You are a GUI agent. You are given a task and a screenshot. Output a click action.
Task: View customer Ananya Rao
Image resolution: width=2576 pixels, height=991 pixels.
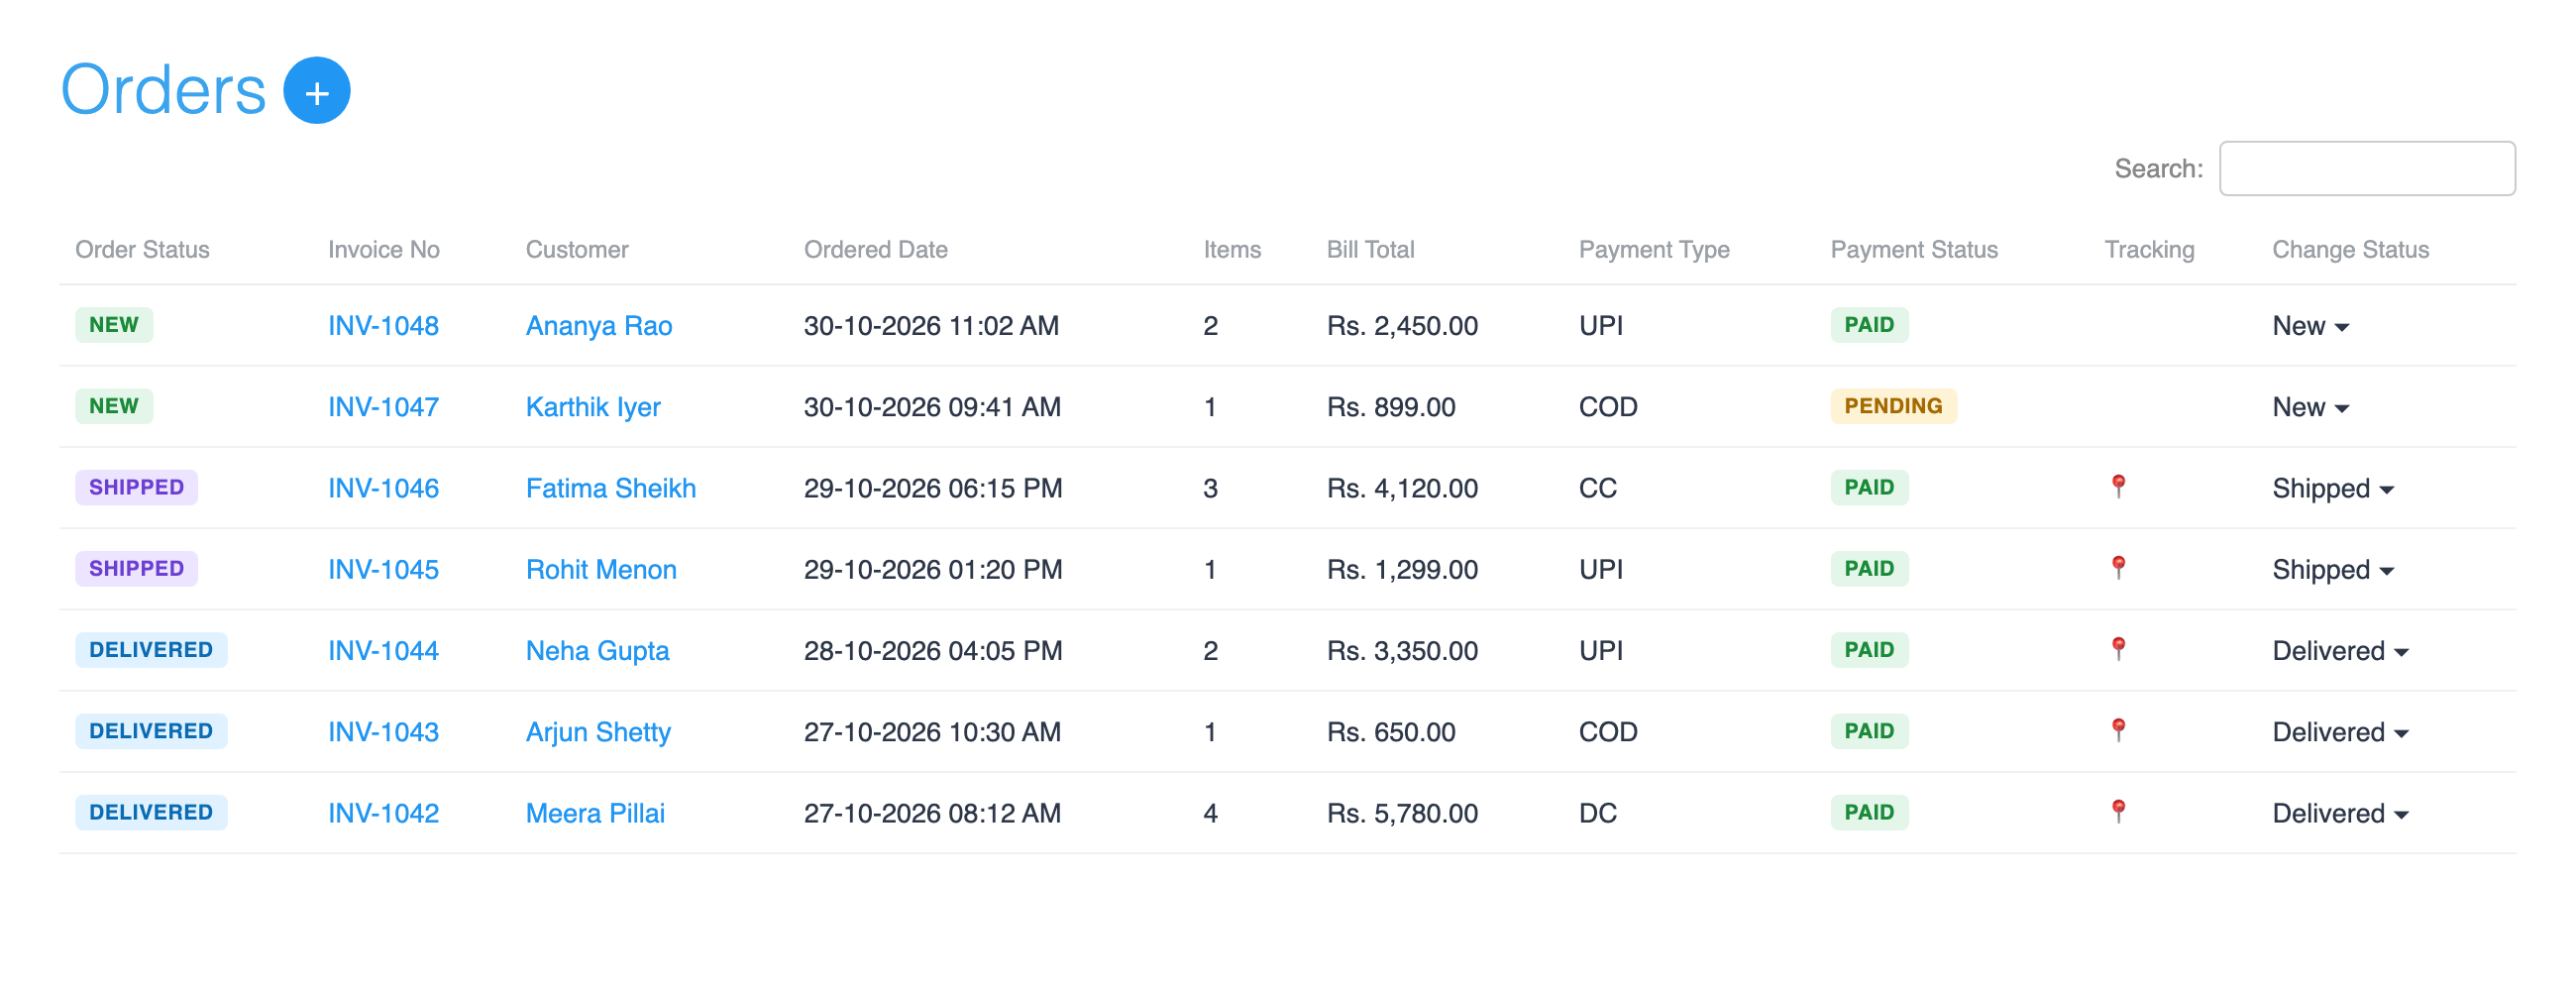(598, 326)
